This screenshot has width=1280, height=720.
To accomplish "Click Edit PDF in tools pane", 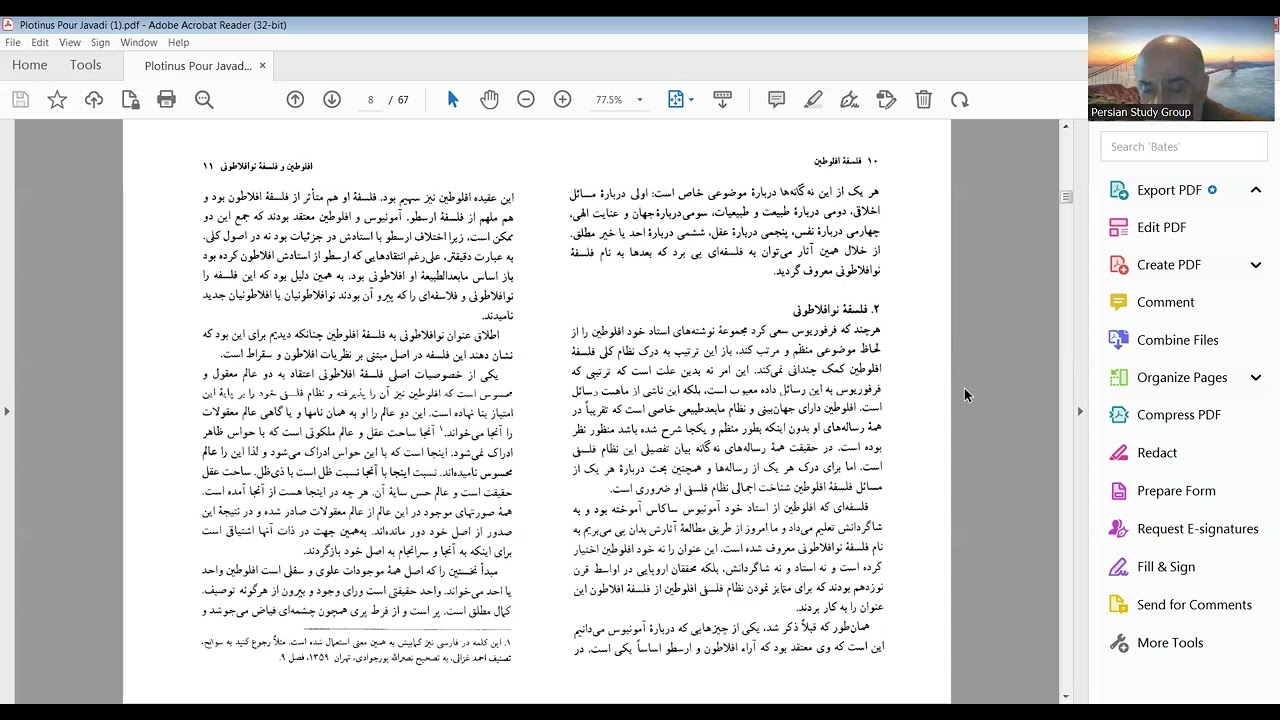I will [1161, 227].
